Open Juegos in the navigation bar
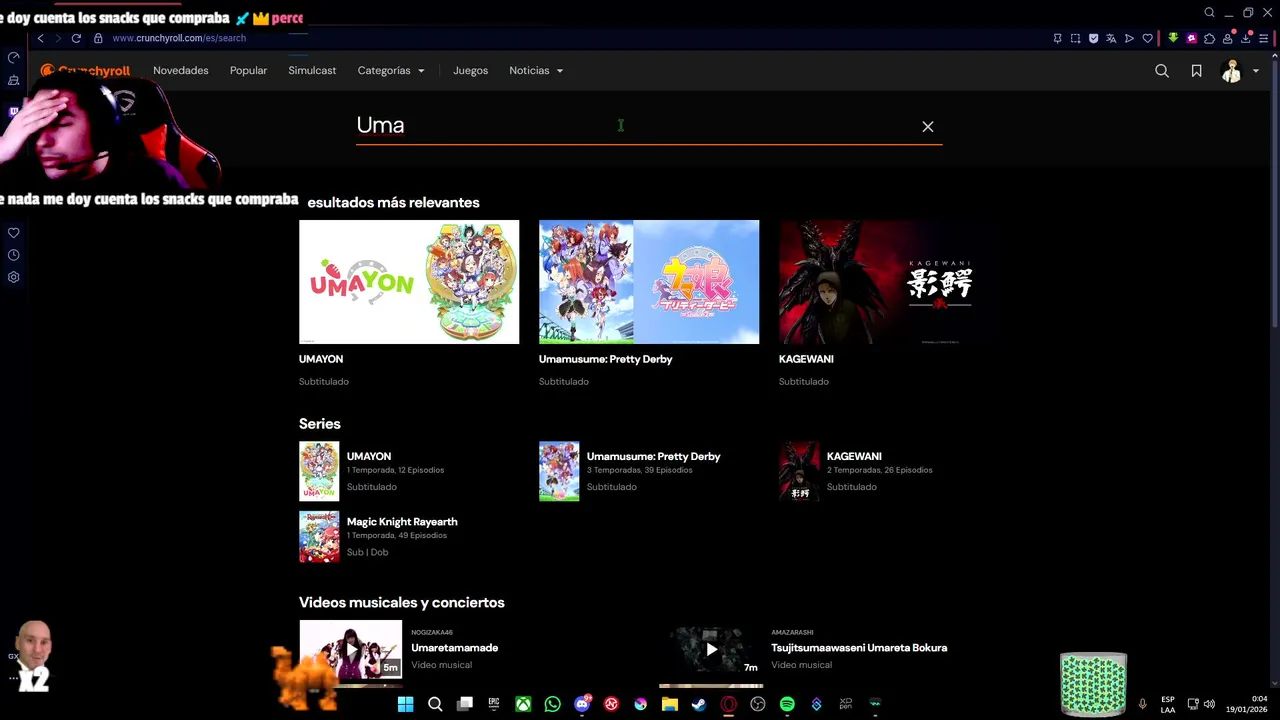Screen dimensions: 1280x720 click(x=470, y=71)
